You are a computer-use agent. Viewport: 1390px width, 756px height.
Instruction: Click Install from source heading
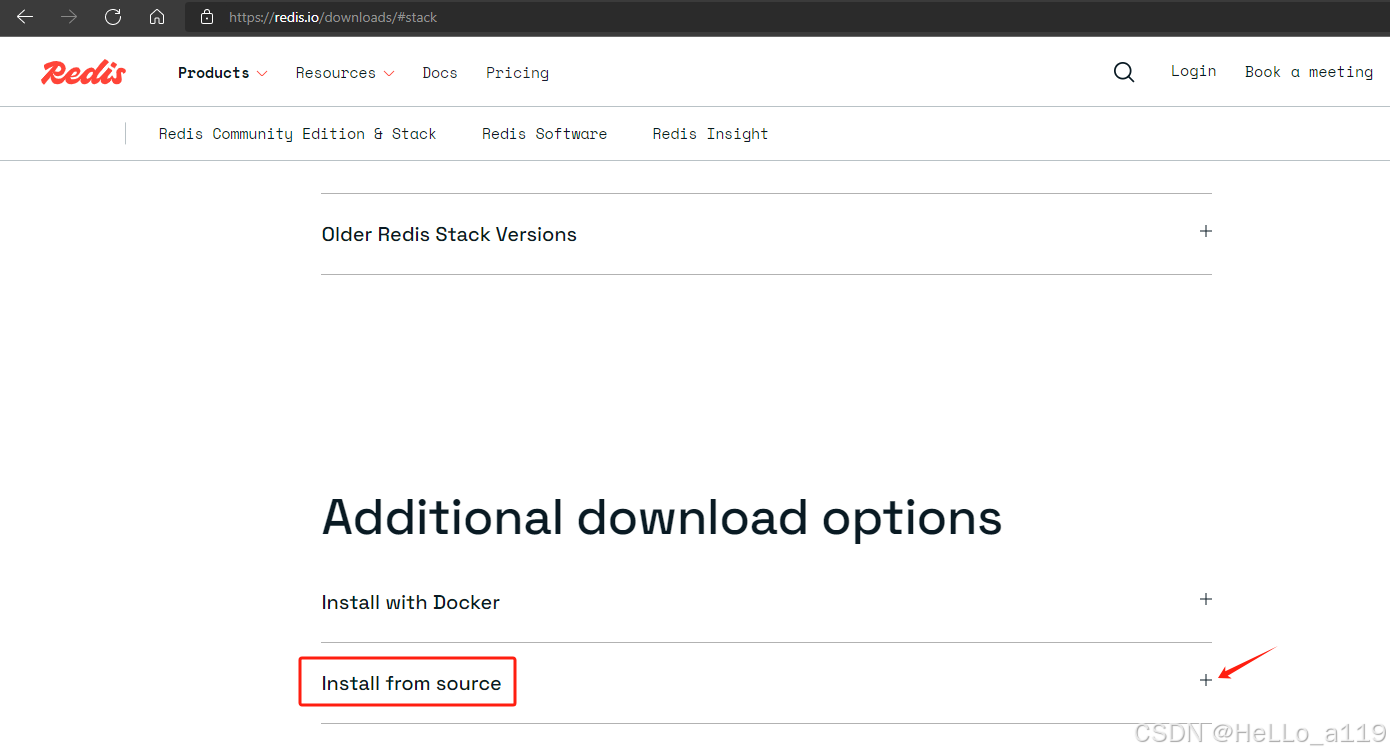coord(411,683)
